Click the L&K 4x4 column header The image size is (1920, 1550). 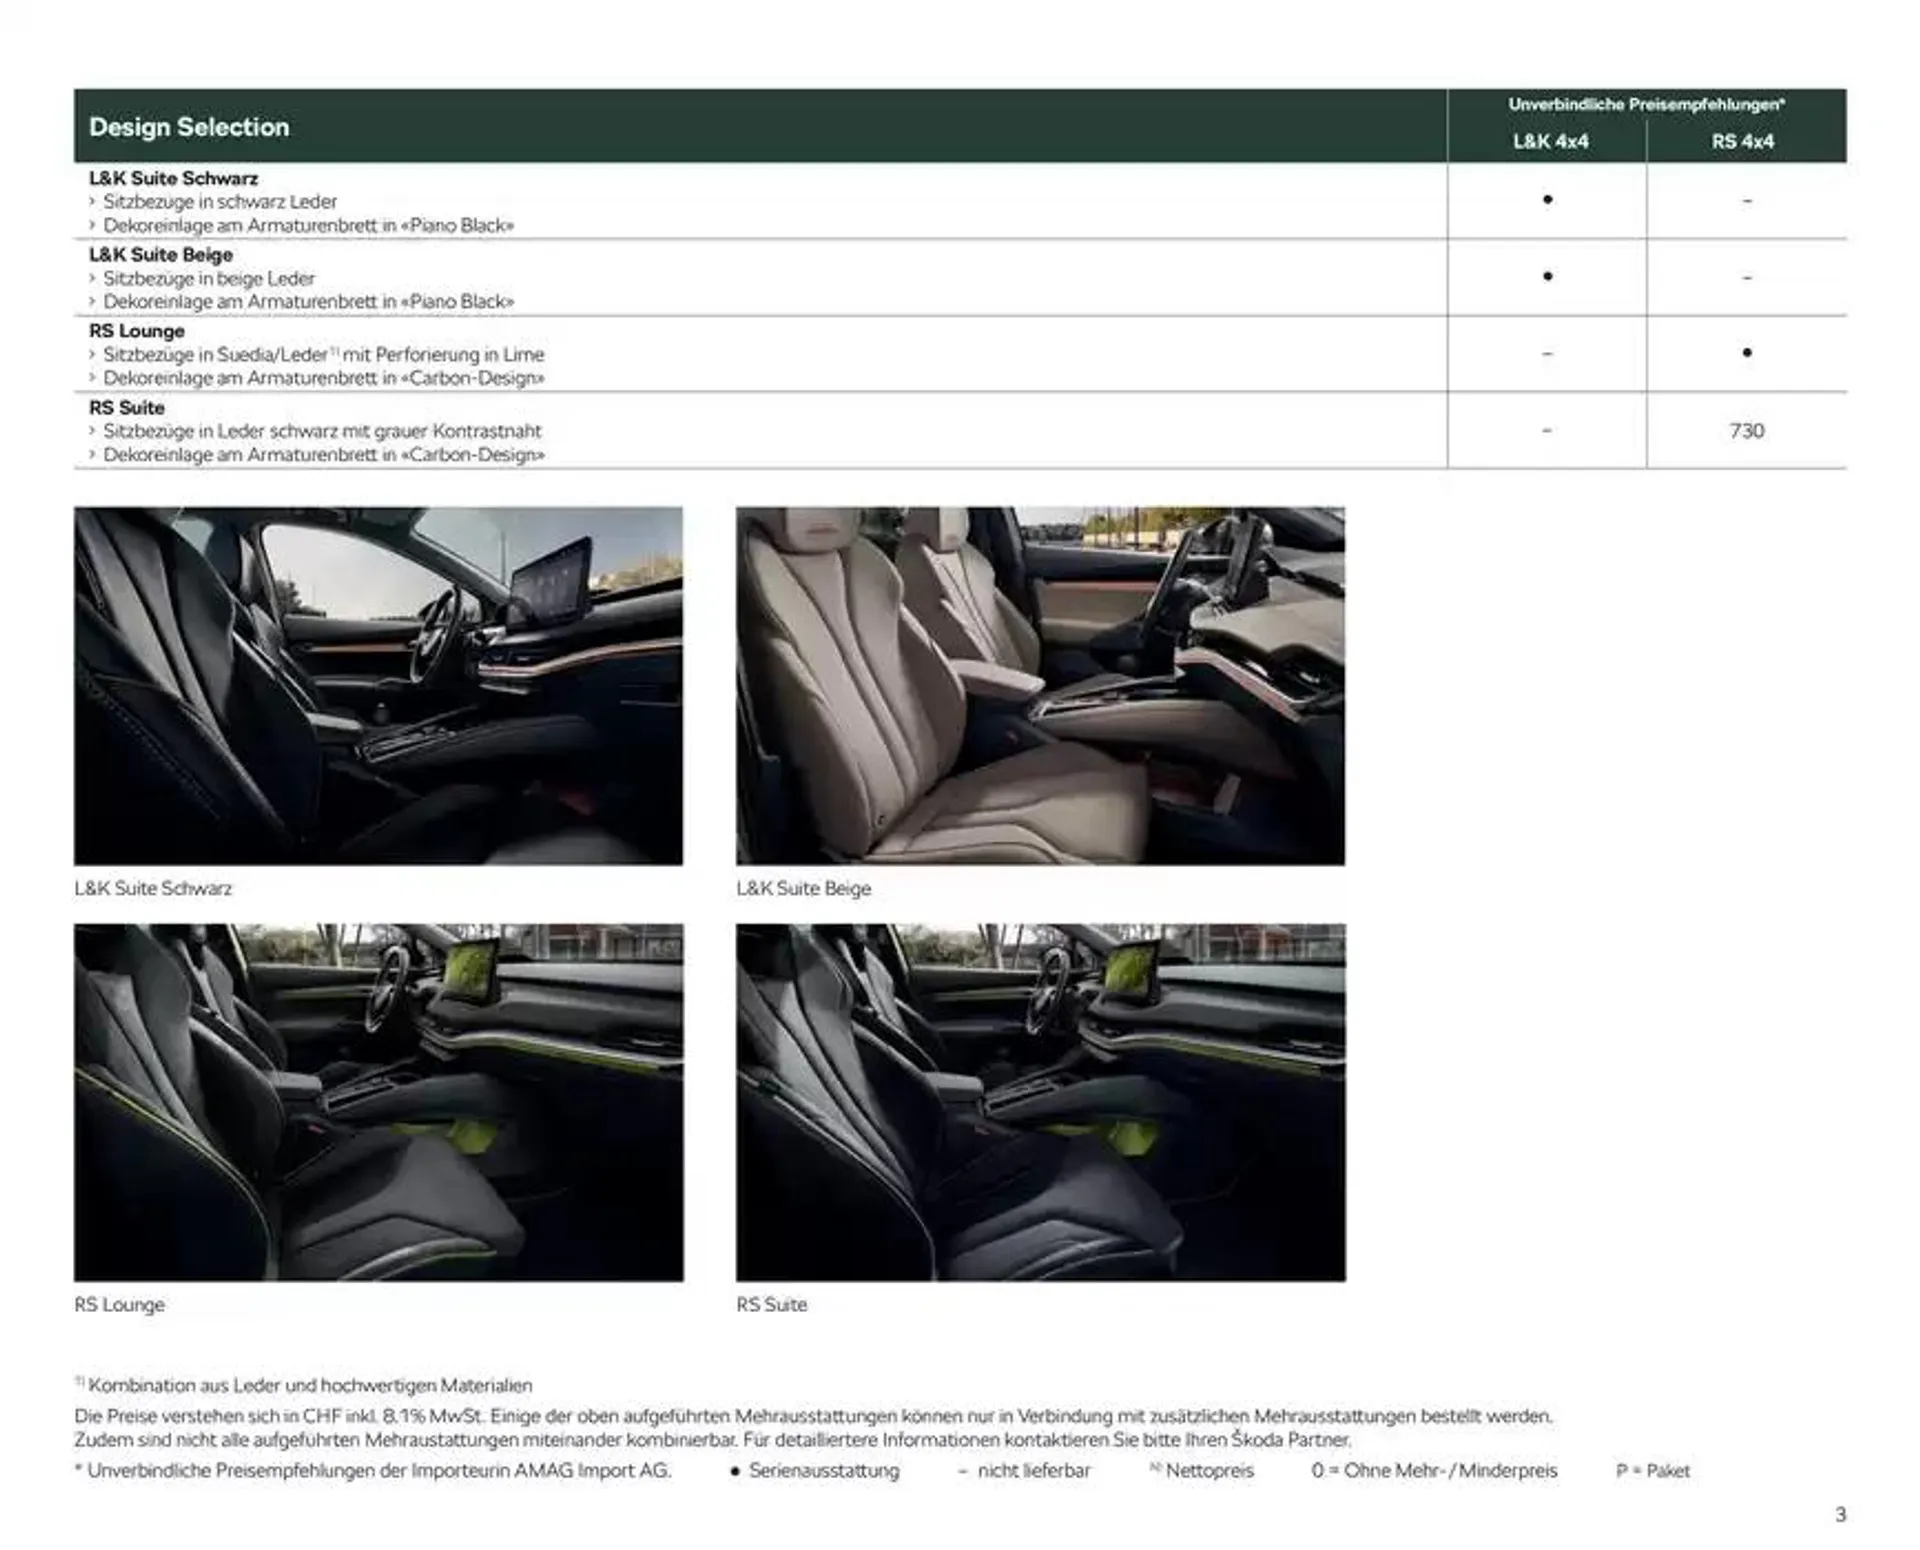(1550, 142)
